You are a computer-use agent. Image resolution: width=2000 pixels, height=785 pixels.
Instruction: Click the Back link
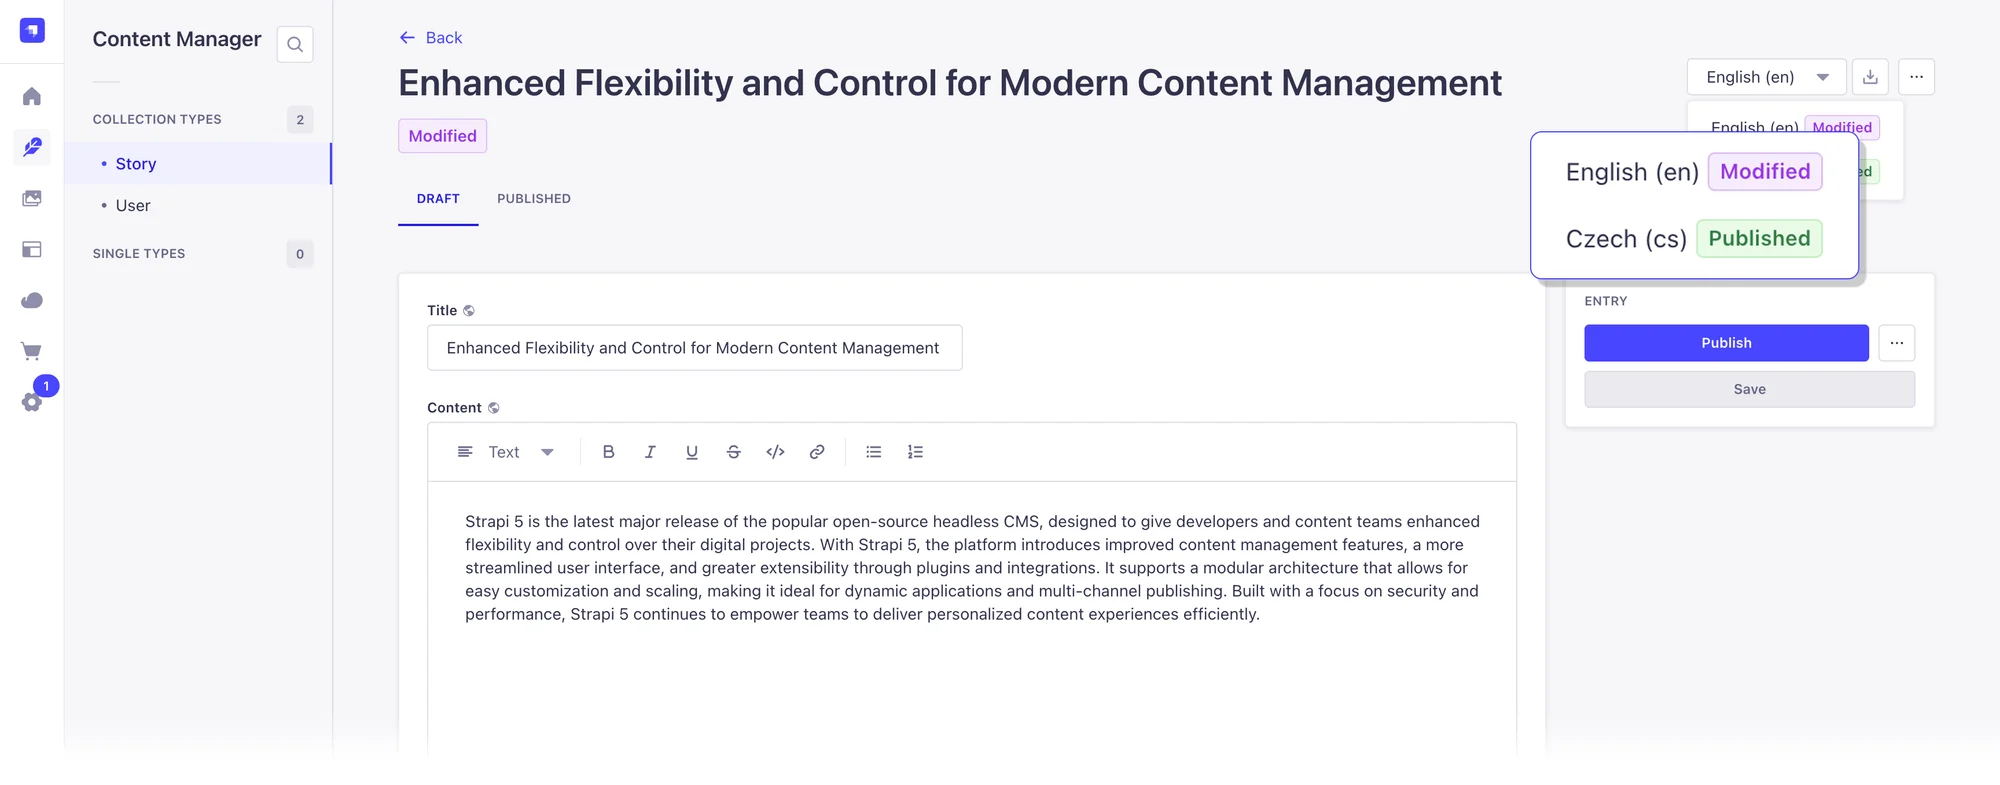(x=431, y=38)
